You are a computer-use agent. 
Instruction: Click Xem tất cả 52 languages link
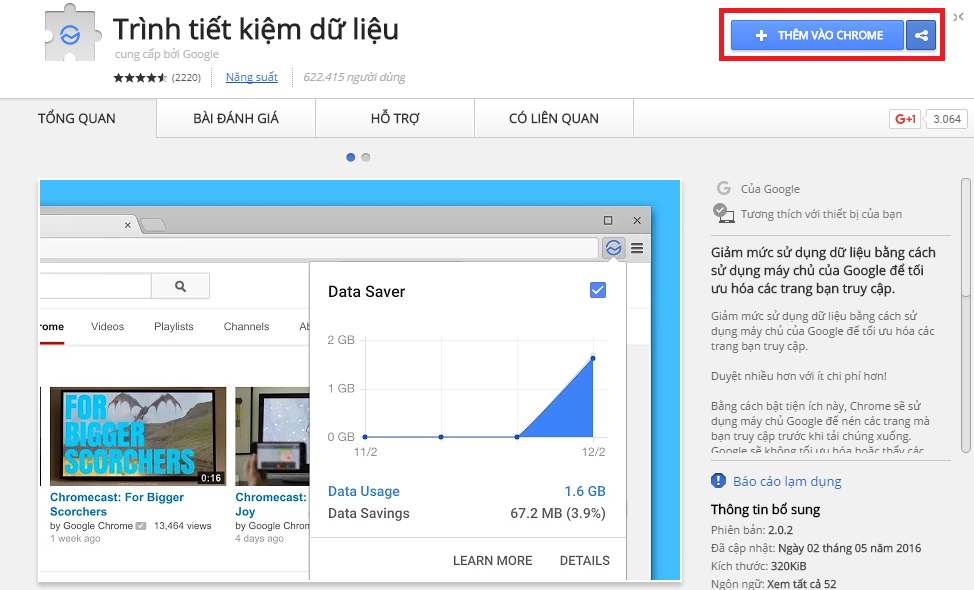[x=801, y=584]
